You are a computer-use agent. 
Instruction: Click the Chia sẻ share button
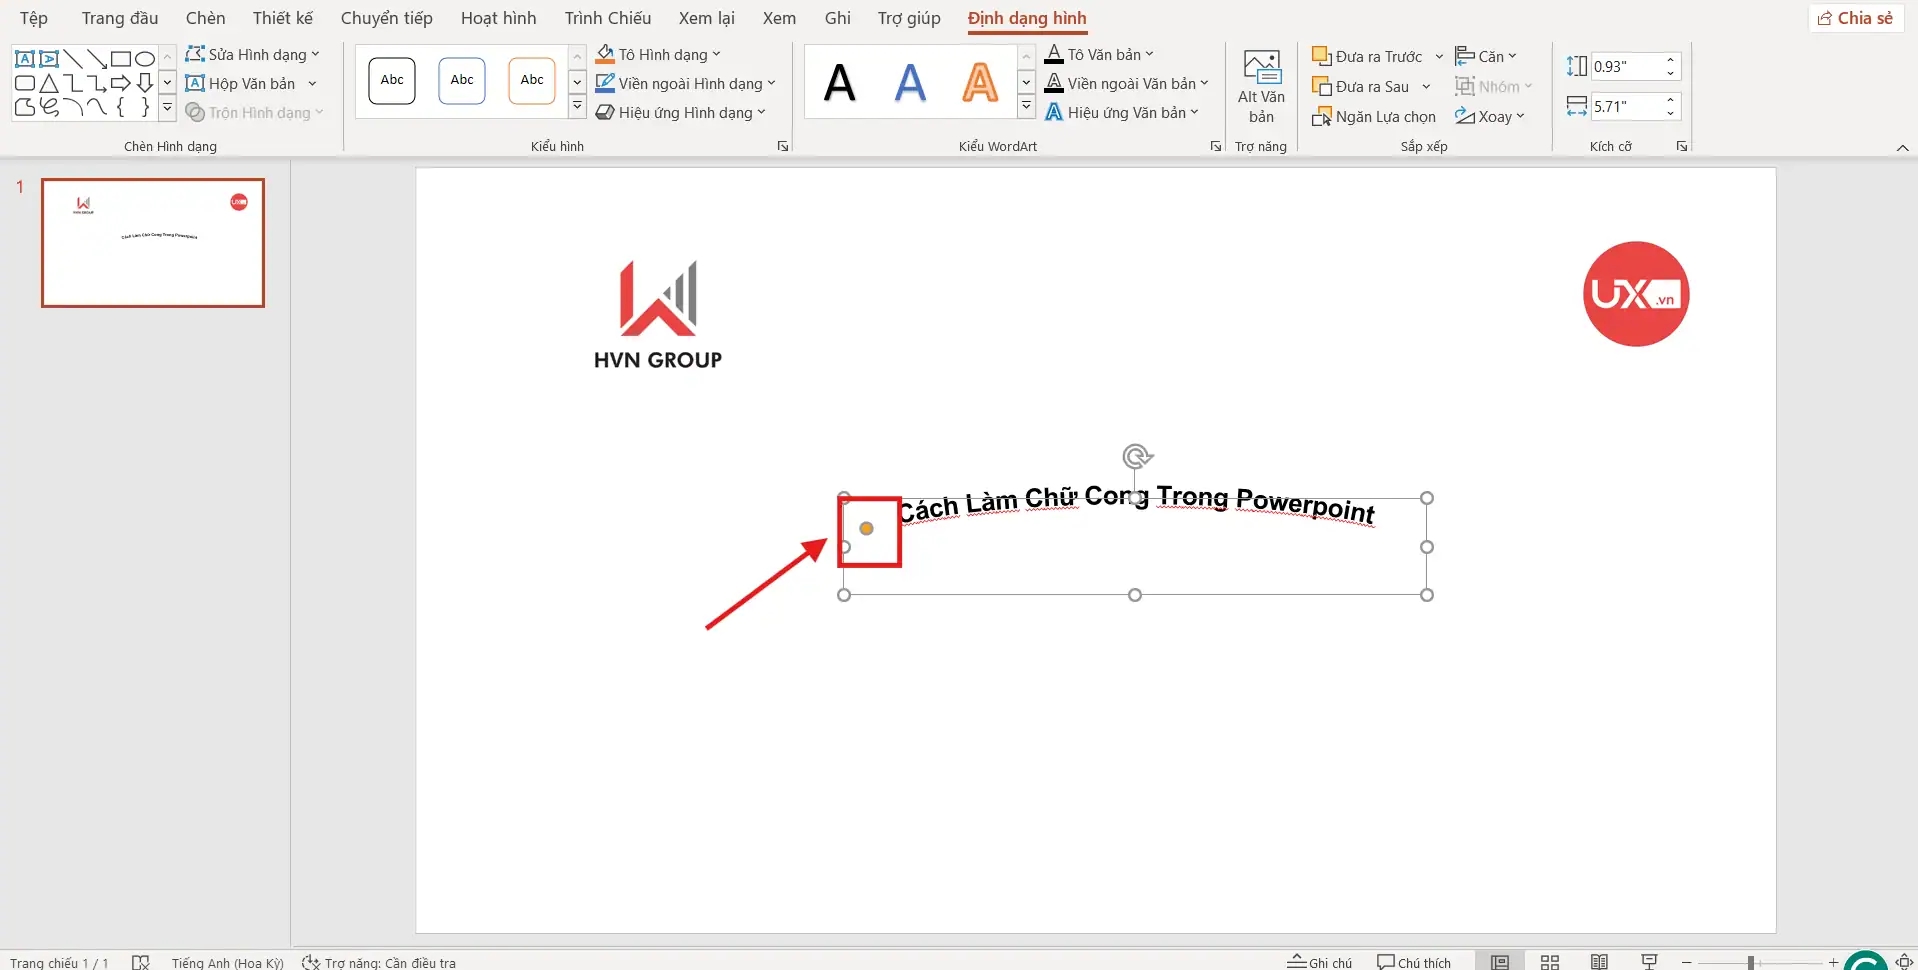1855,18
